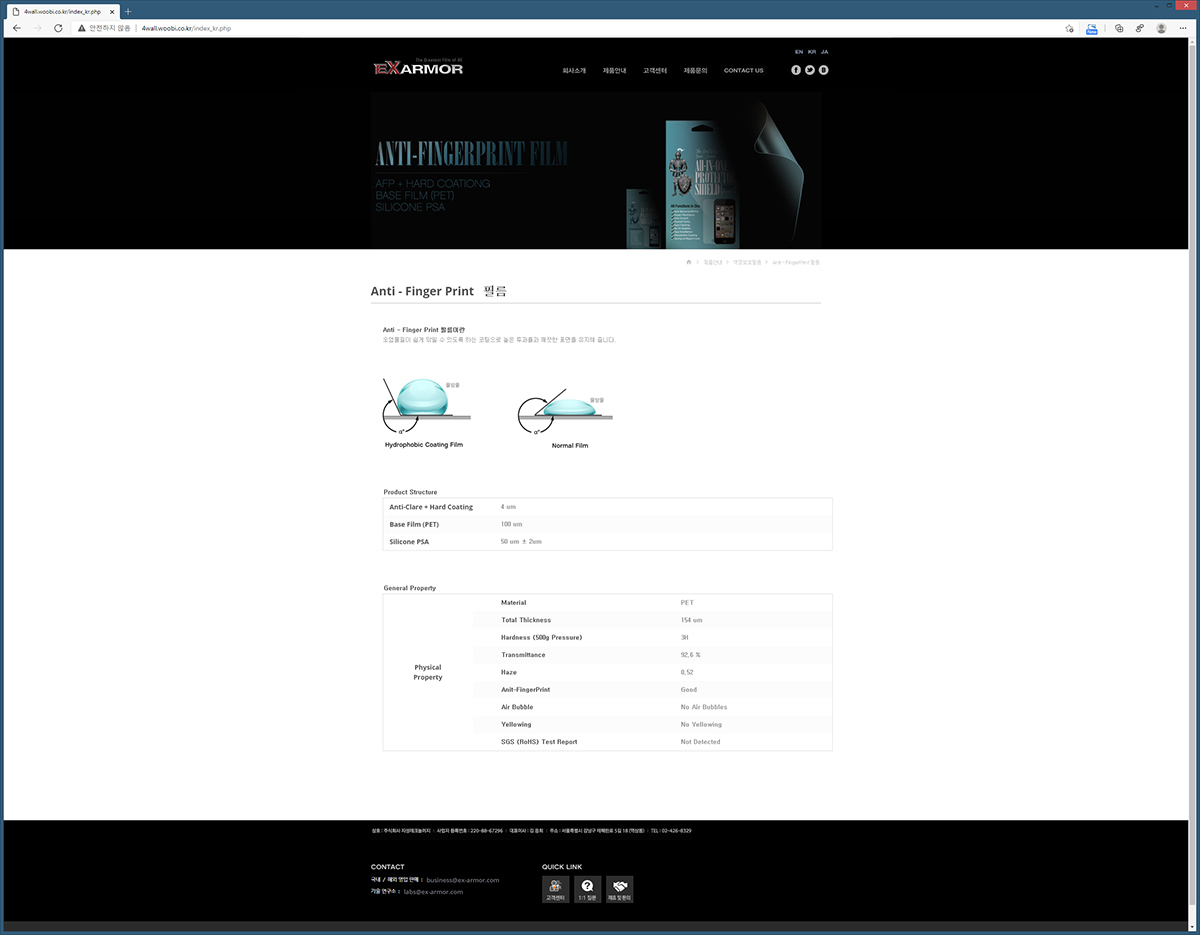Open the 제품안내 navigation menu
Screen dimensions: 1200x935
point(614,71)
